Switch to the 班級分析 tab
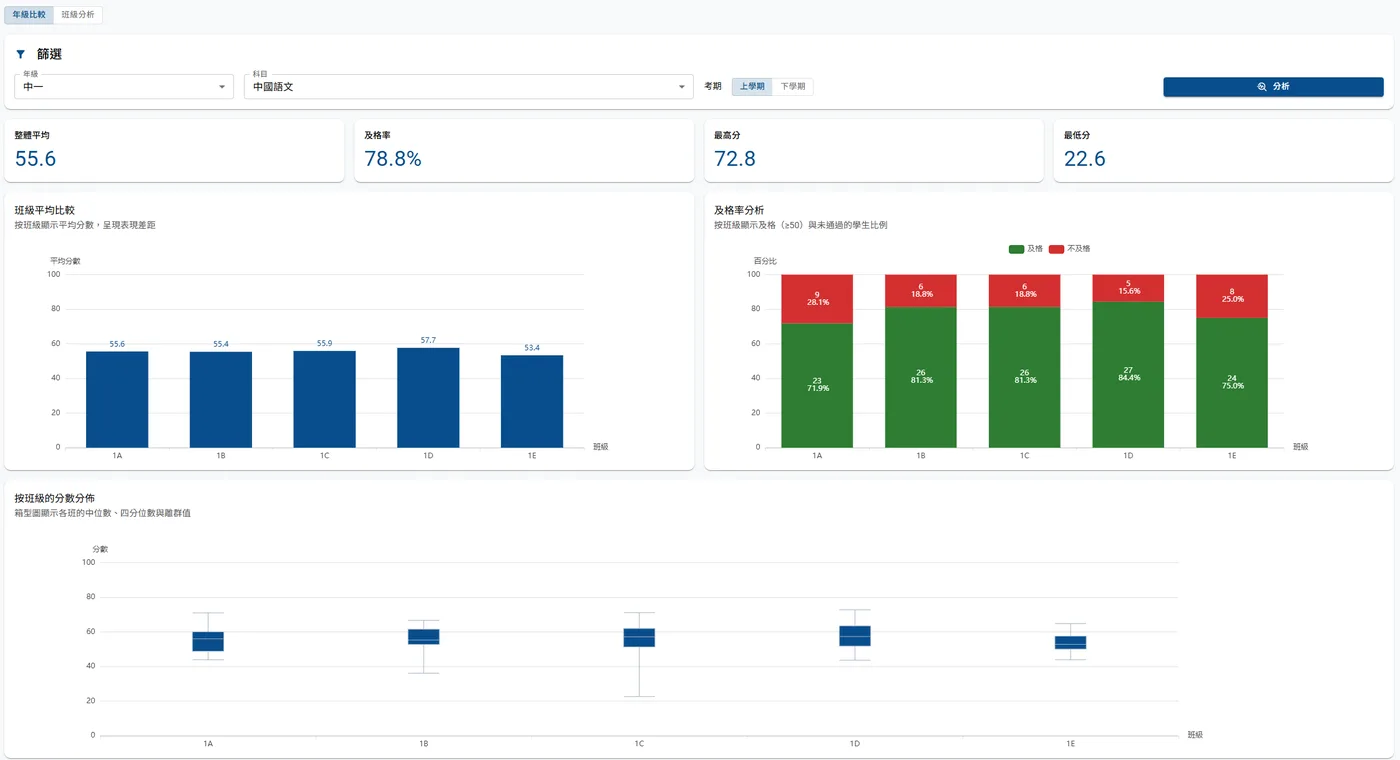Viewport: 1400px width, 760px height. pos(78,15)
